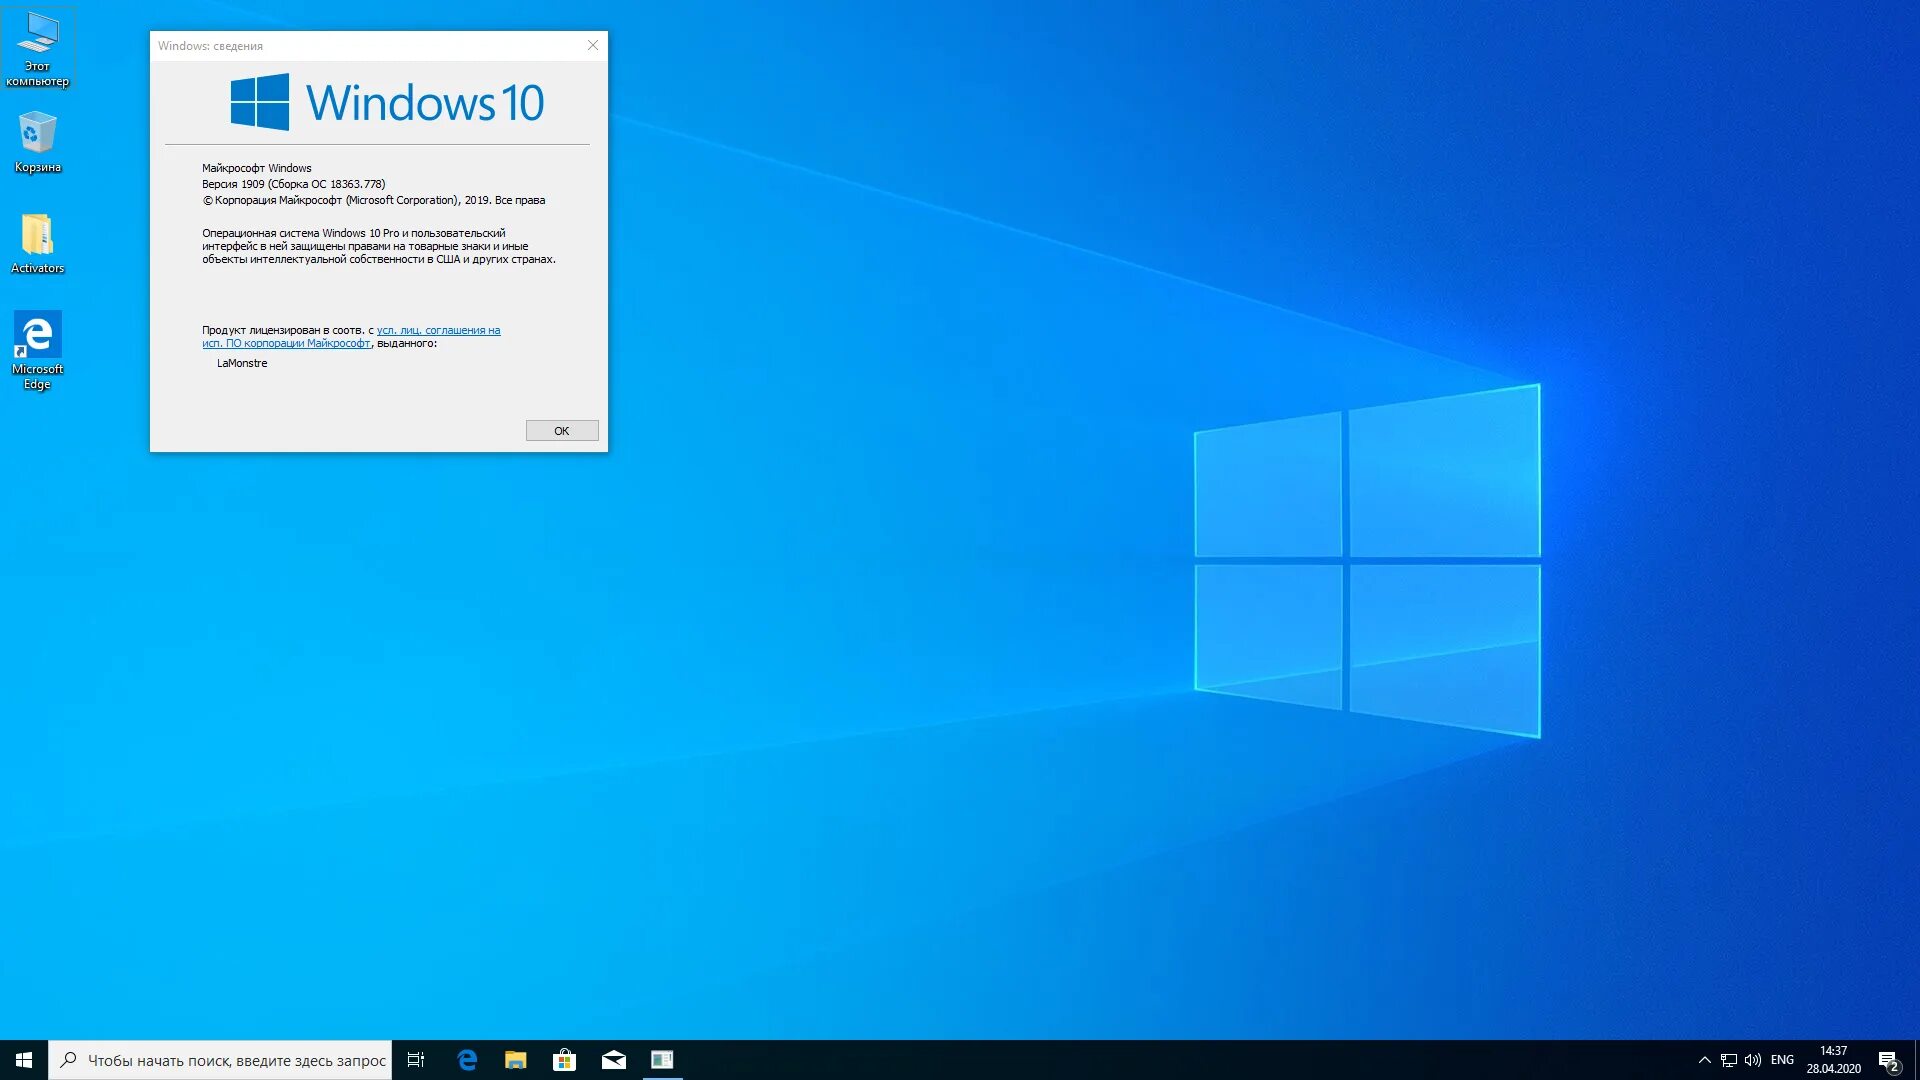This screenshot has height=1080, width=1920.
Task: Open File Explorer from the taskbar
Action: click(x=516, y=1060)
